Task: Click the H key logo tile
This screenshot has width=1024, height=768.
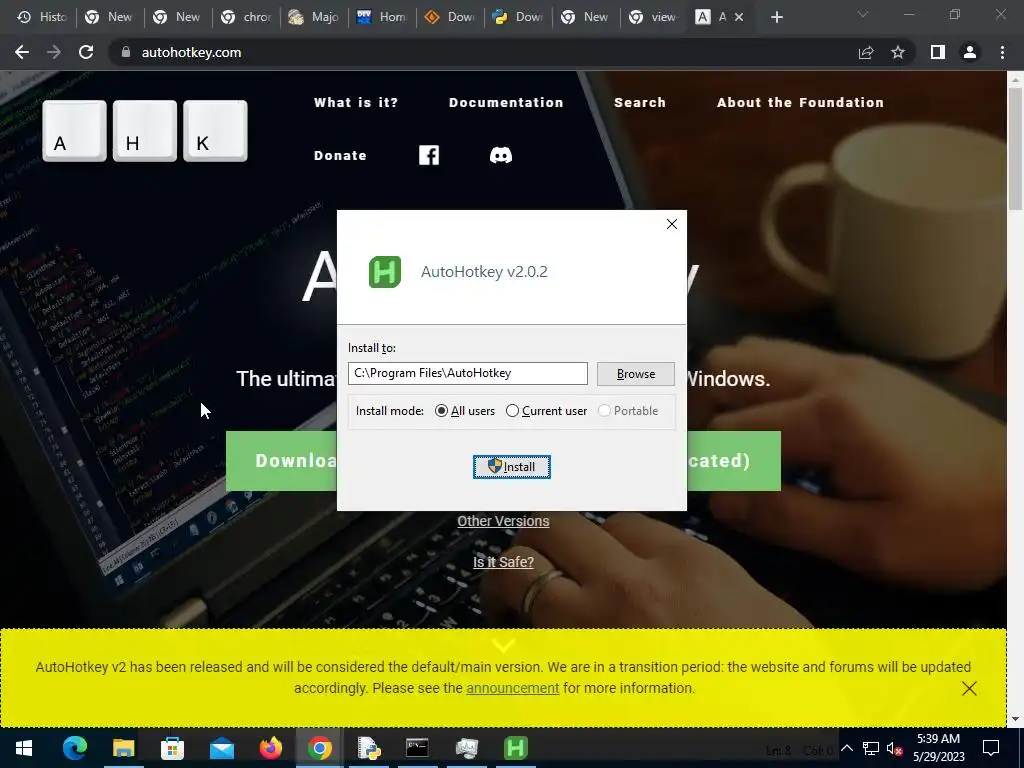Action: 144,131
